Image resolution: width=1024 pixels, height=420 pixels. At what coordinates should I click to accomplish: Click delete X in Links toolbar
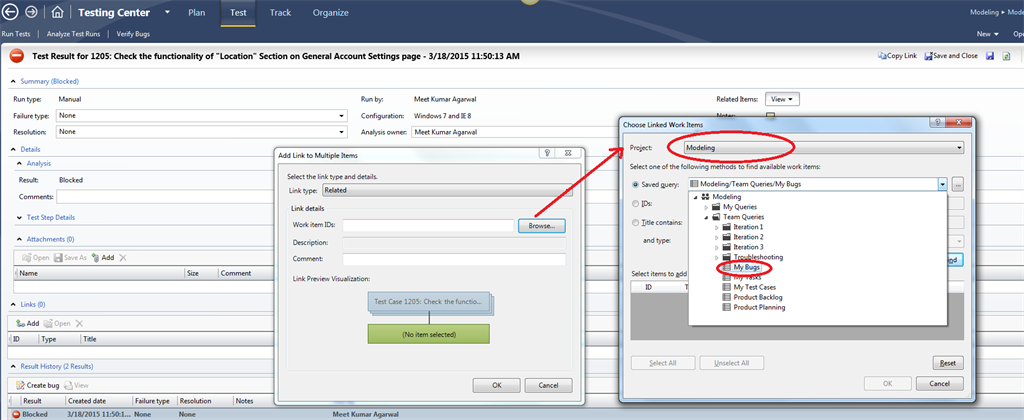click(79, 323)
